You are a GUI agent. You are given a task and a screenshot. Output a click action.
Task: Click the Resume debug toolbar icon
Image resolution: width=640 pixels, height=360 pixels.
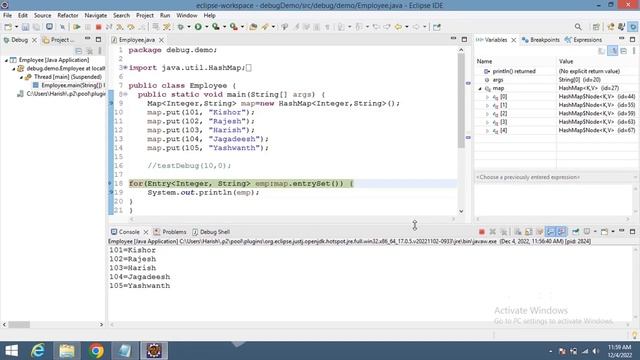click(x=76, y=27)
